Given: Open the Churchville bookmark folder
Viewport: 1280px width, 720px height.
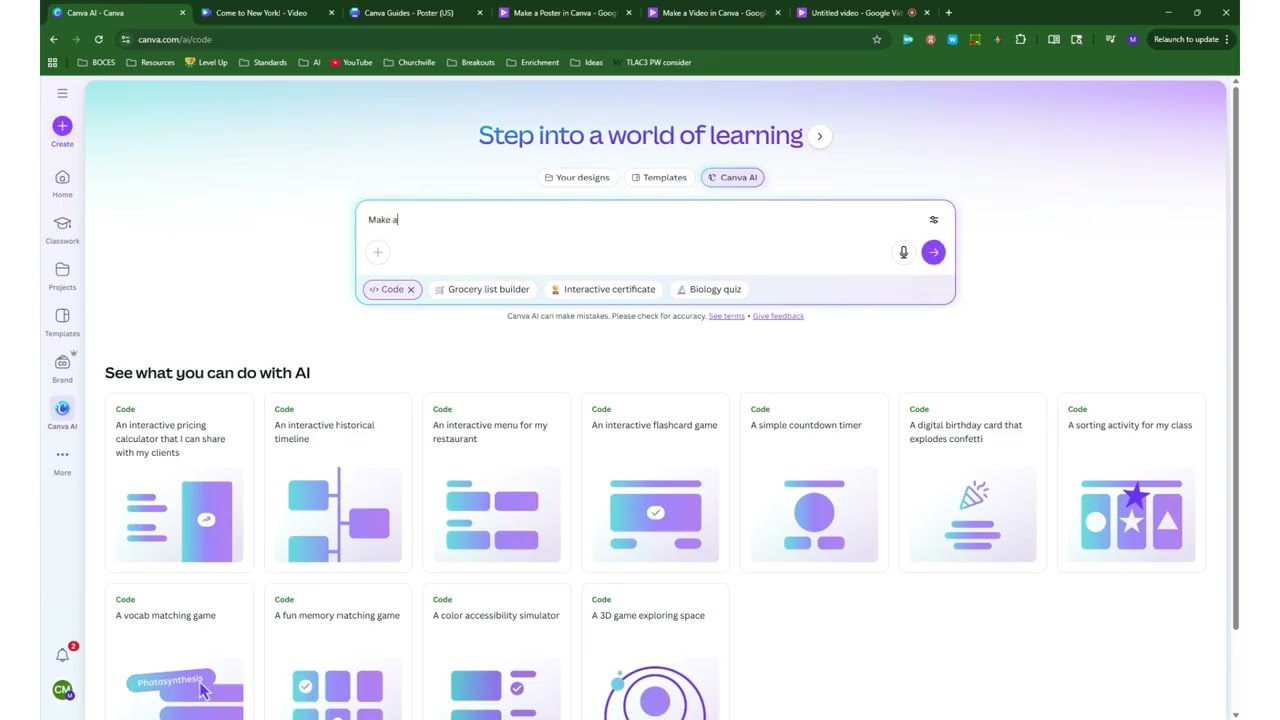Looking at the screenshot, I should point(409,62).
